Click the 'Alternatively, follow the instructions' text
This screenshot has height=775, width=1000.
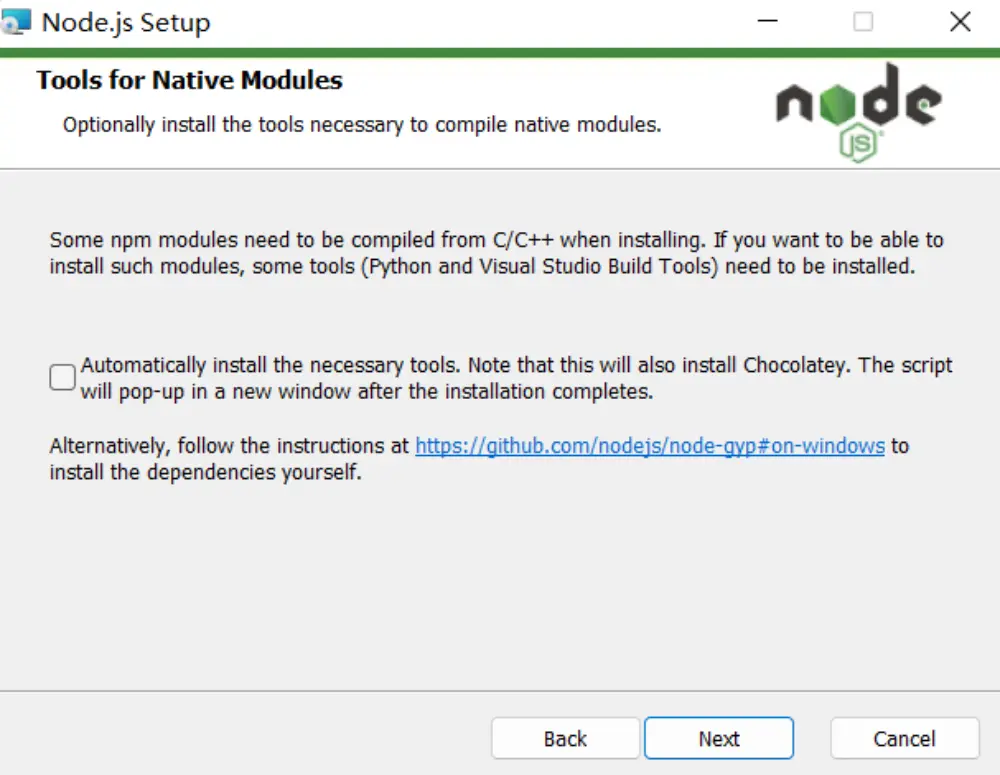pyautogui.click(x=230, y=446)
